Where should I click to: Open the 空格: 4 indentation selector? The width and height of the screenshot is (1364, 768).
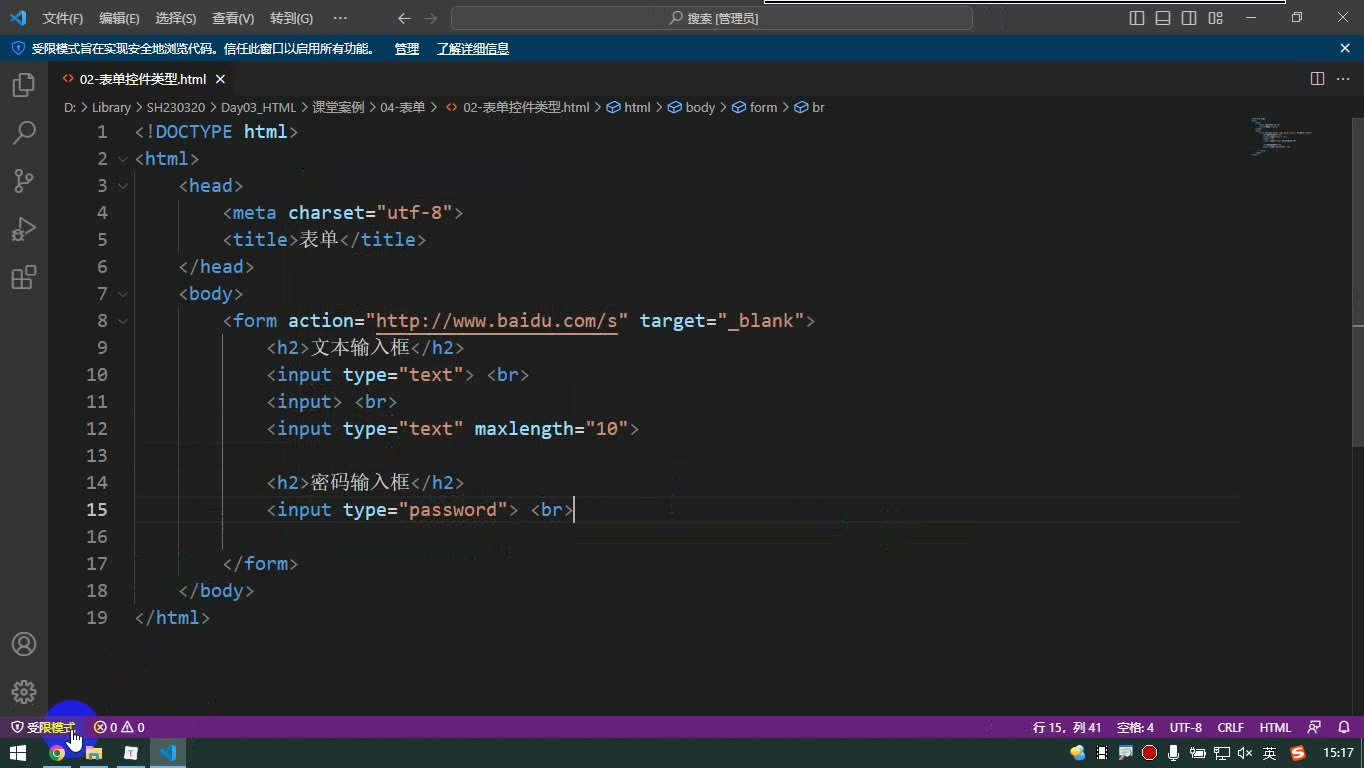[x=1135, y=727]
